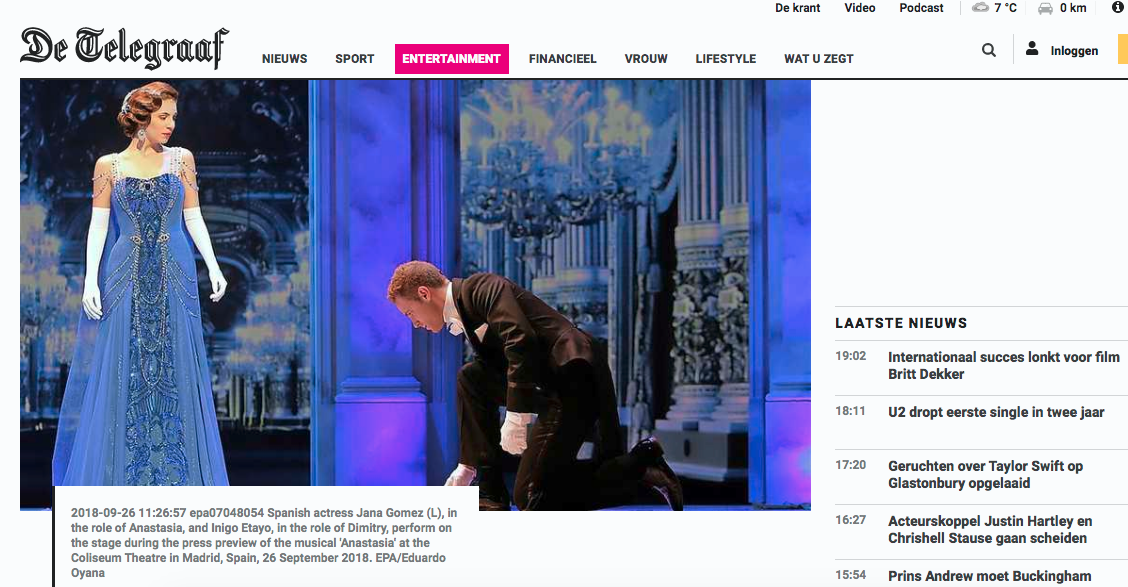This screenshot has width=1128, height=587.
Task: Open Wat U Zegt section
Action: [819, 59]
